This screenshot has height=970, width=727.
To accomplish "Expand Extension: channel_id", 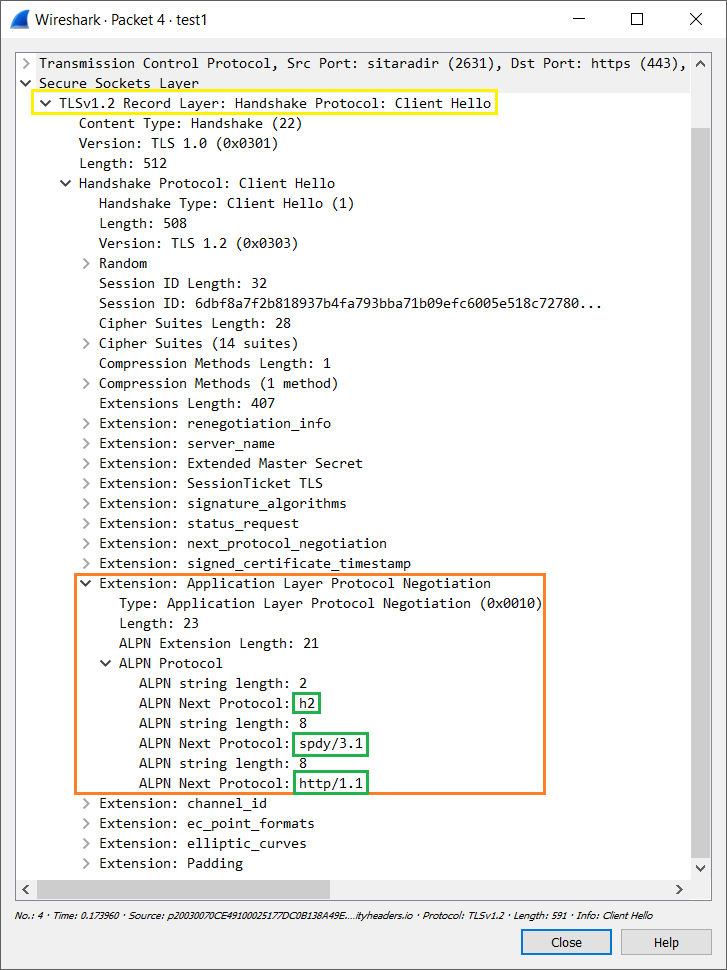I will [85, 803].
